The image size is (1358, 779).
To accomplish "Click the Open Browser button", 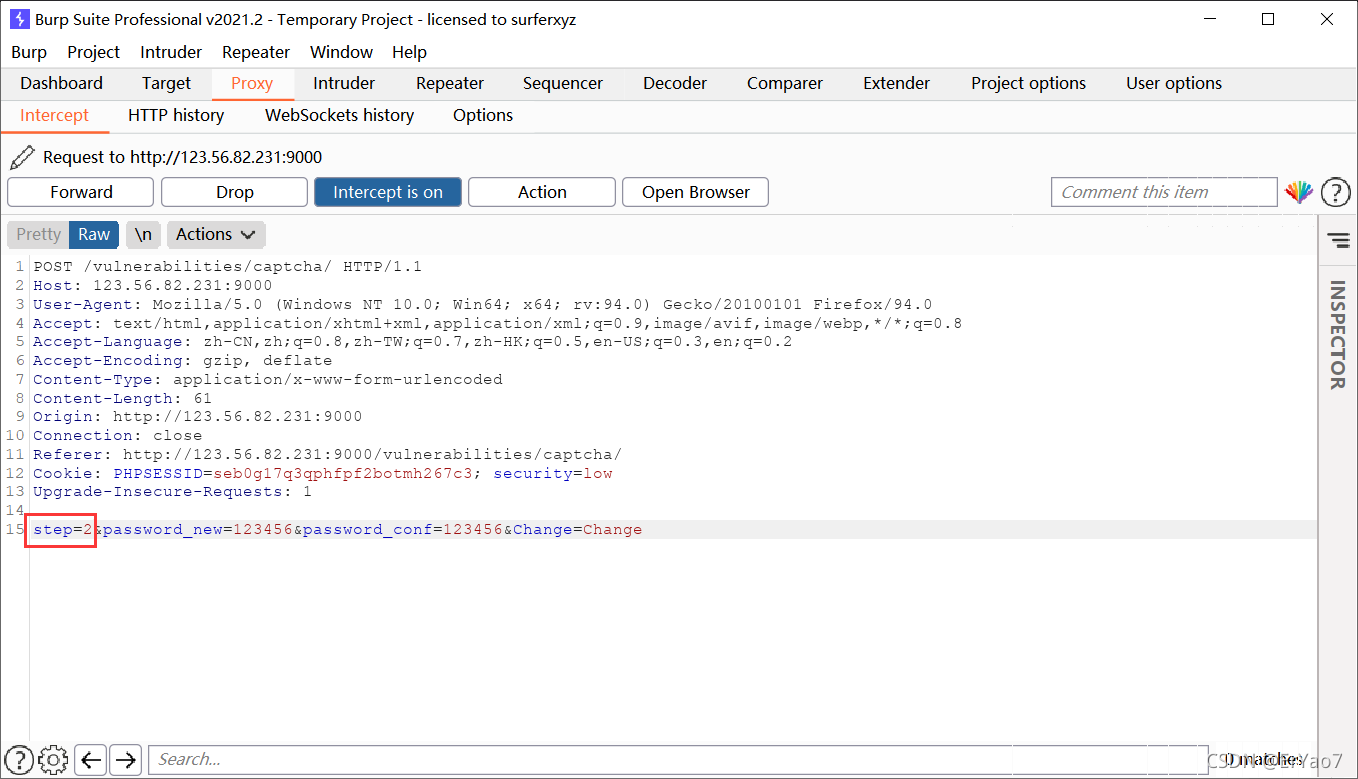I will [x=696, y=192].
